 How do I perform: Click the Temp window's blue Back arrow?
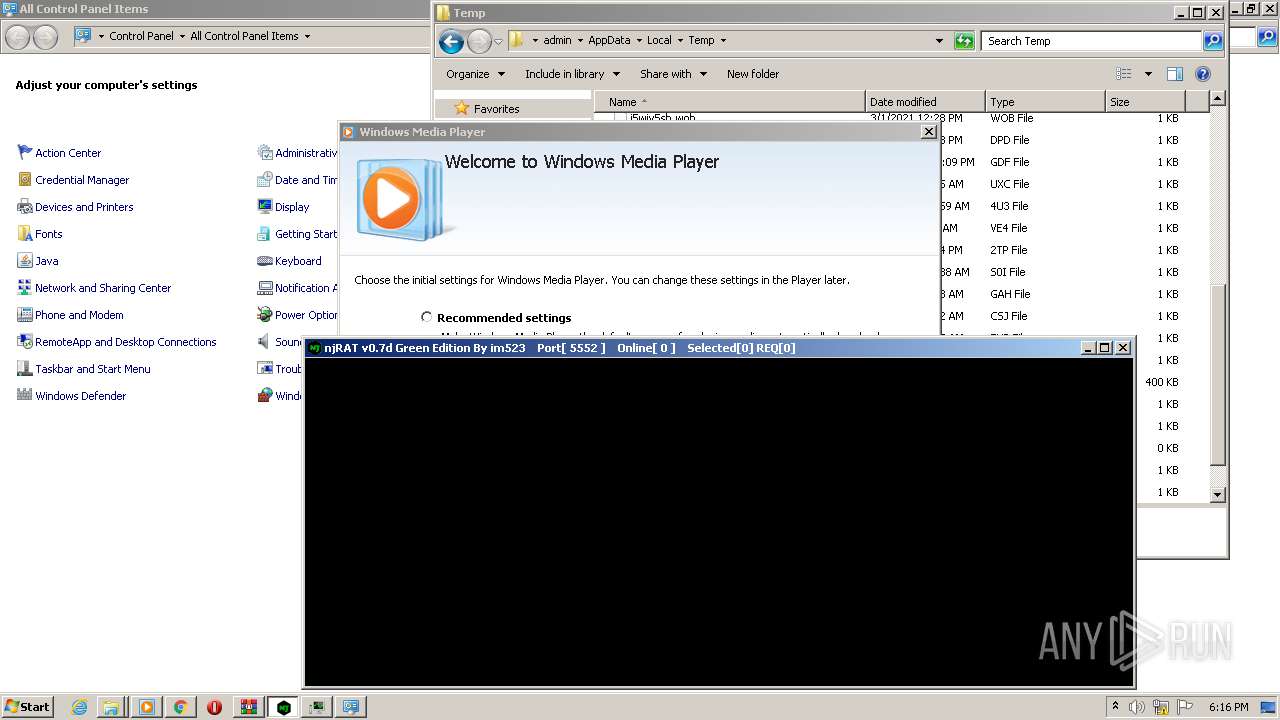pyautogui.click(x=451, y=41)
